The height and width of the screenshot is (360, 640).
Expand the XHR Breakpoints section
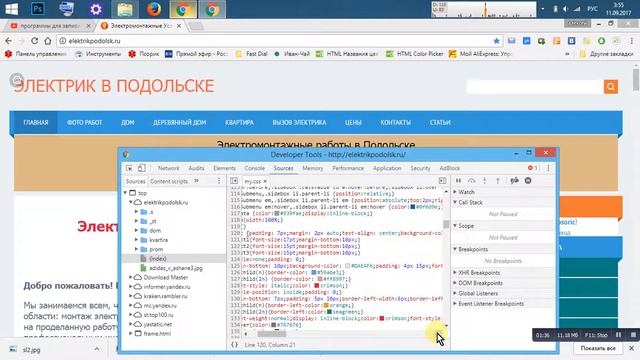coord(455,272)
